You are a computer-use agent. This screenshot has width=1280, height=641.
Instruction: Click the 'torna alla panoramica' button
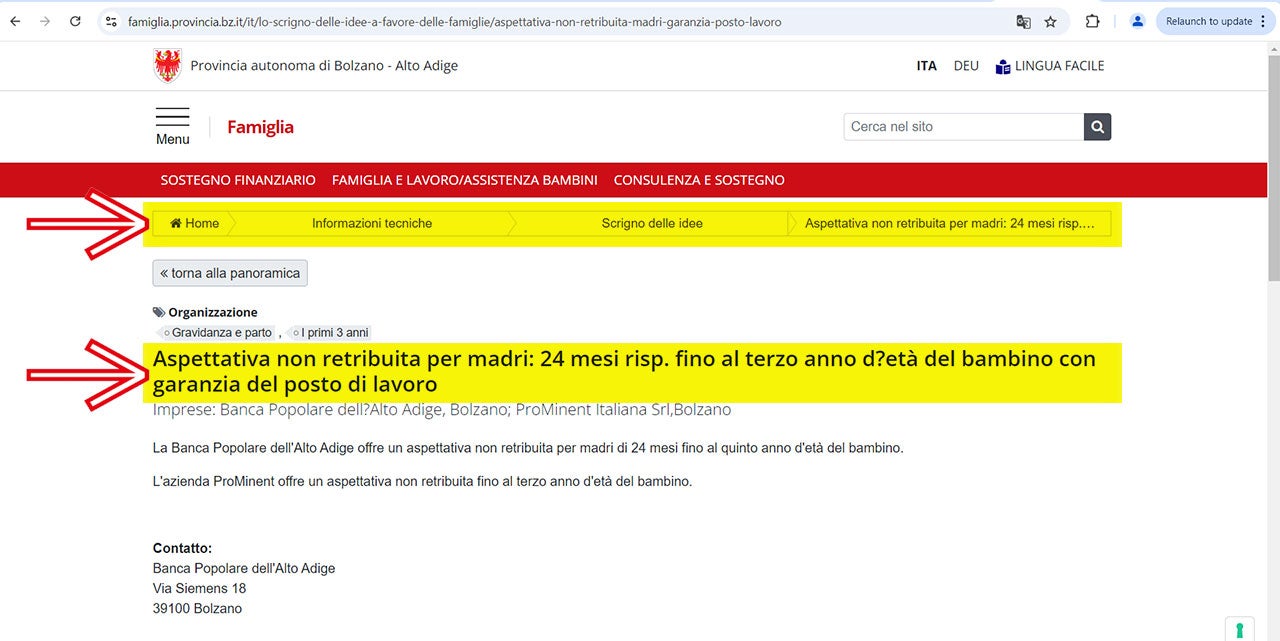click(x=230, y=273)
